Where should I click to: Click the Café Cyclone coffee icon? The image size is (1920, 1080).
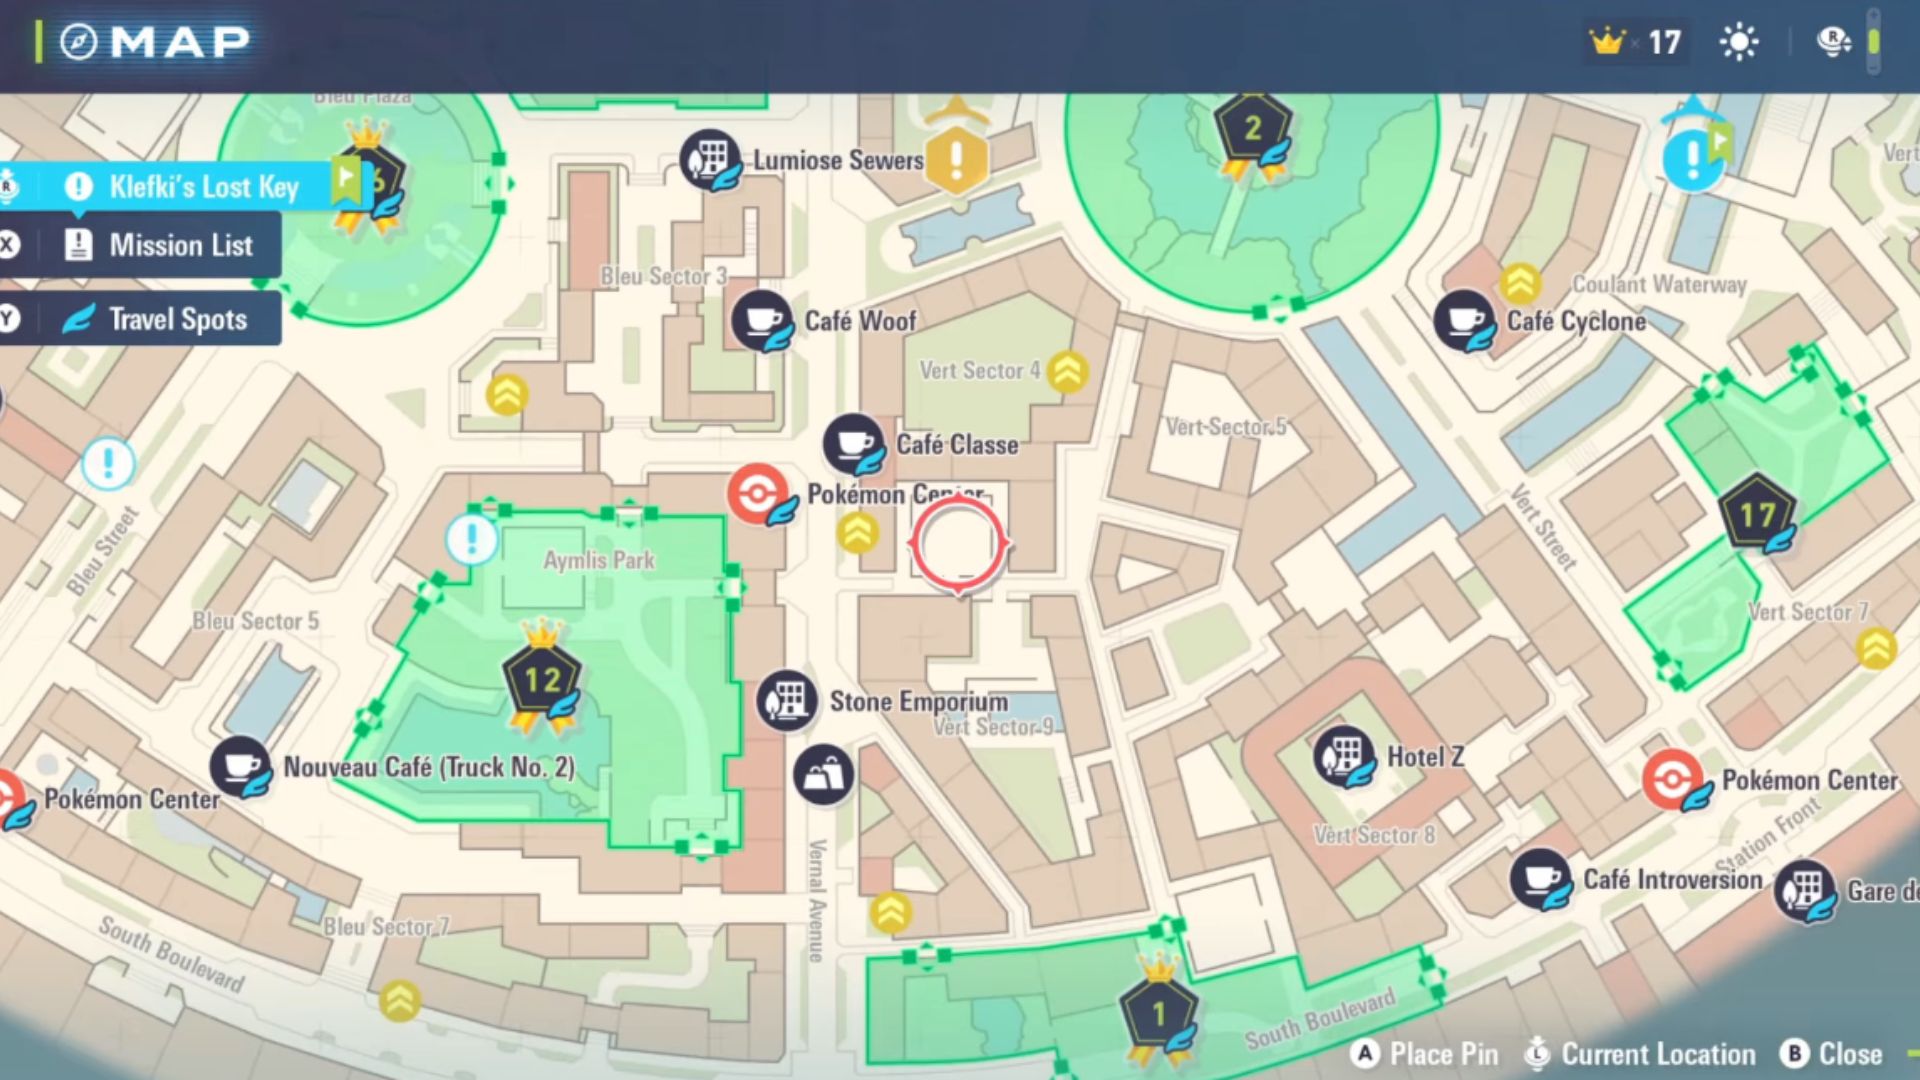pos(1465,320)
